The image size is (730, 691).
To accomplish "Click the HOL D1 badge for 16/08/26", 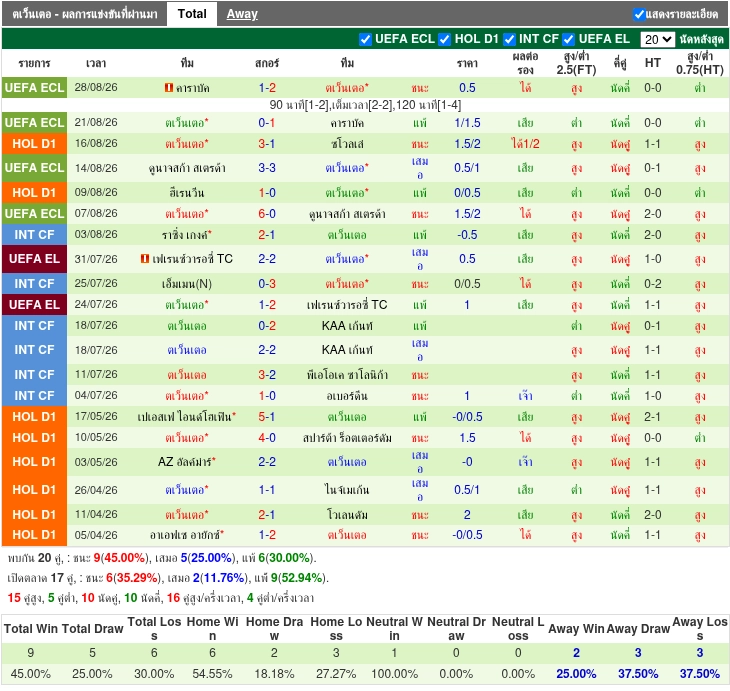I will tap(34, 144).
